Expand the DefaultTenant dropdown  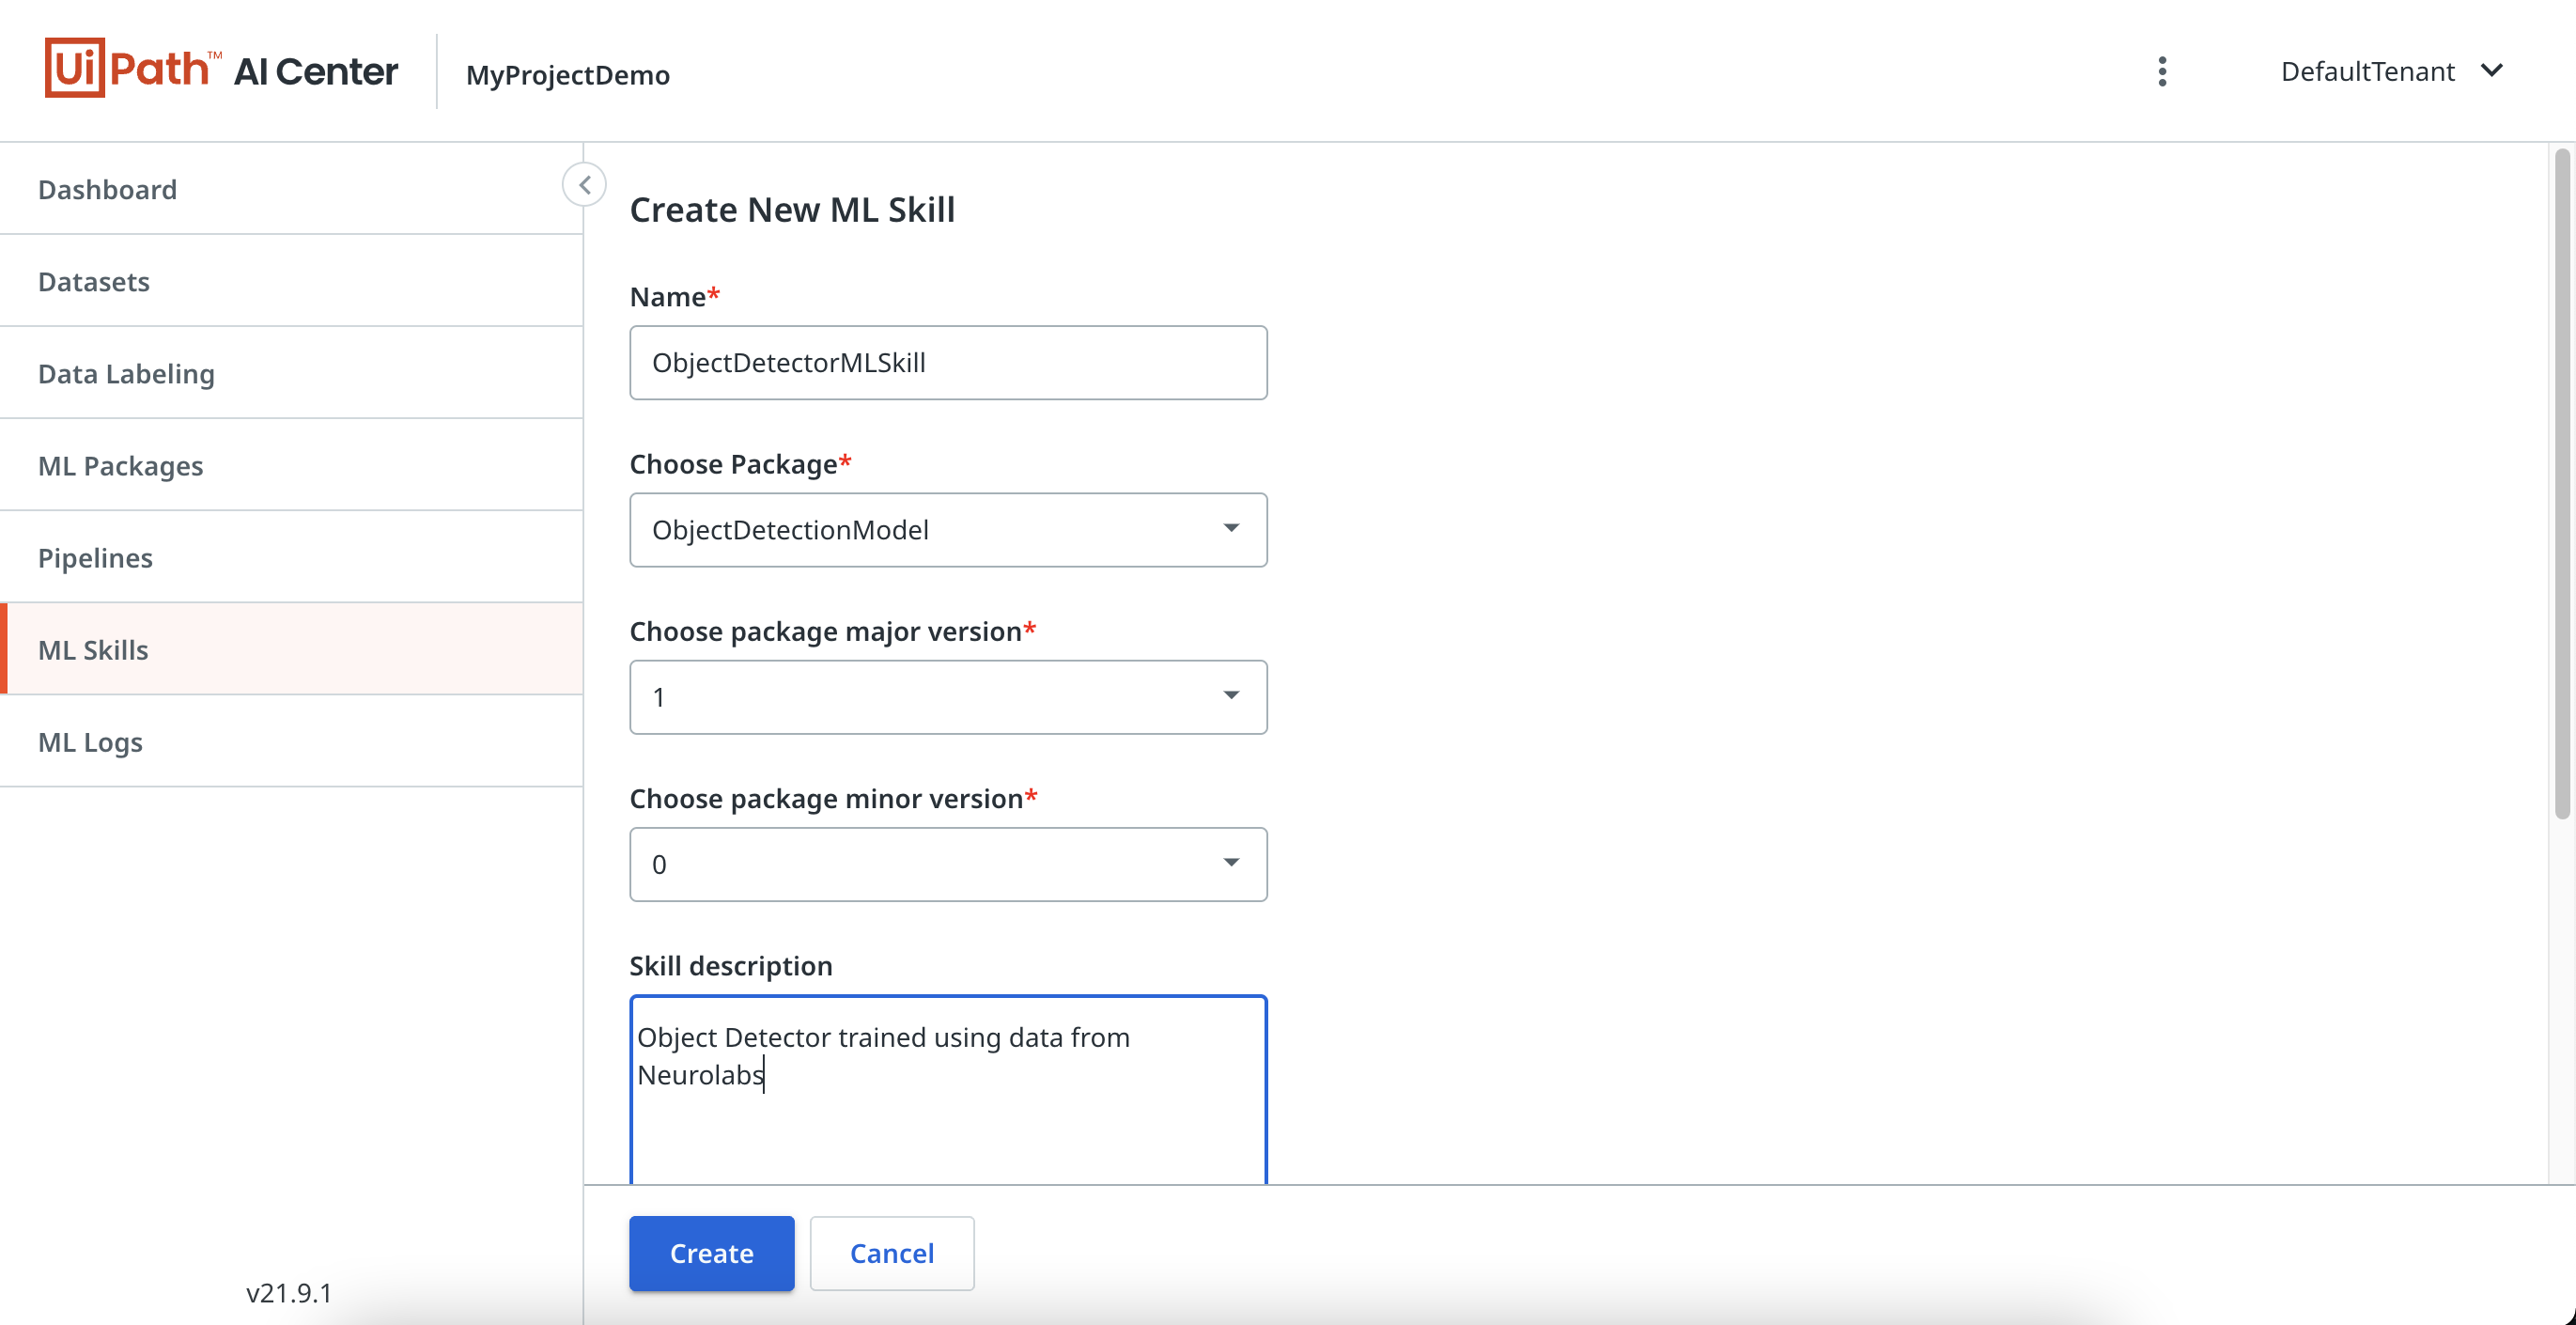click(2392, 71)
